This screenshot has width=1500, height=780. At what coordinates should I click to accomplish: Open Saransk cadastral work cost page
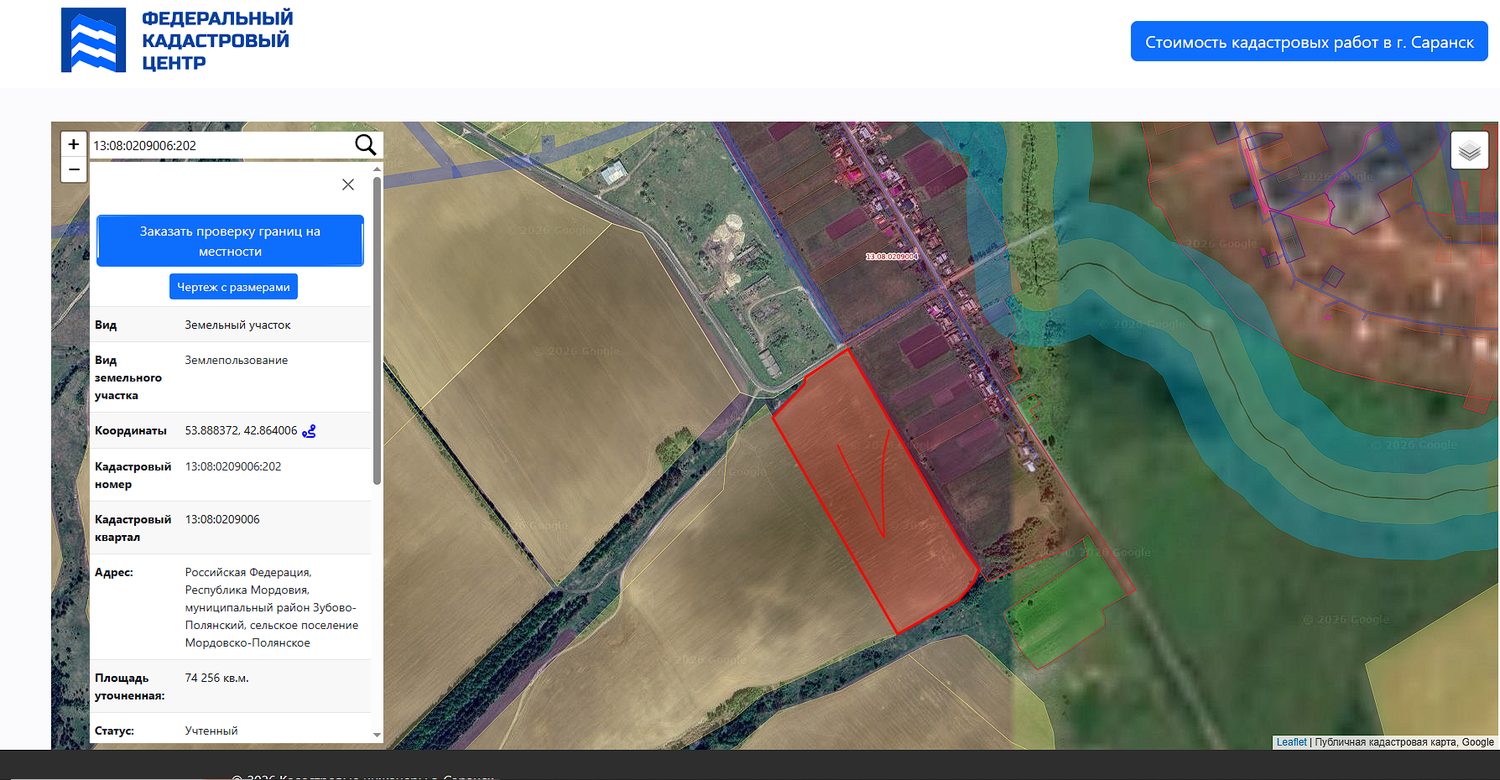tap(1310, 42)
